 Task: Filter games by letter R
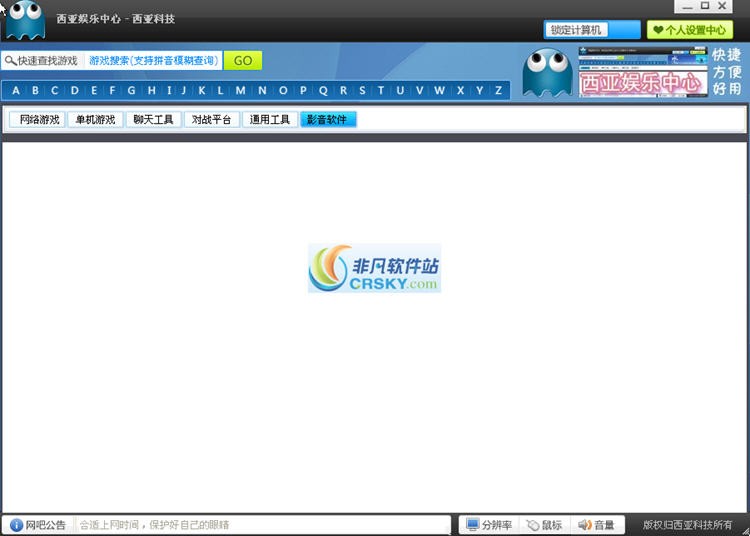pos(343,90)
